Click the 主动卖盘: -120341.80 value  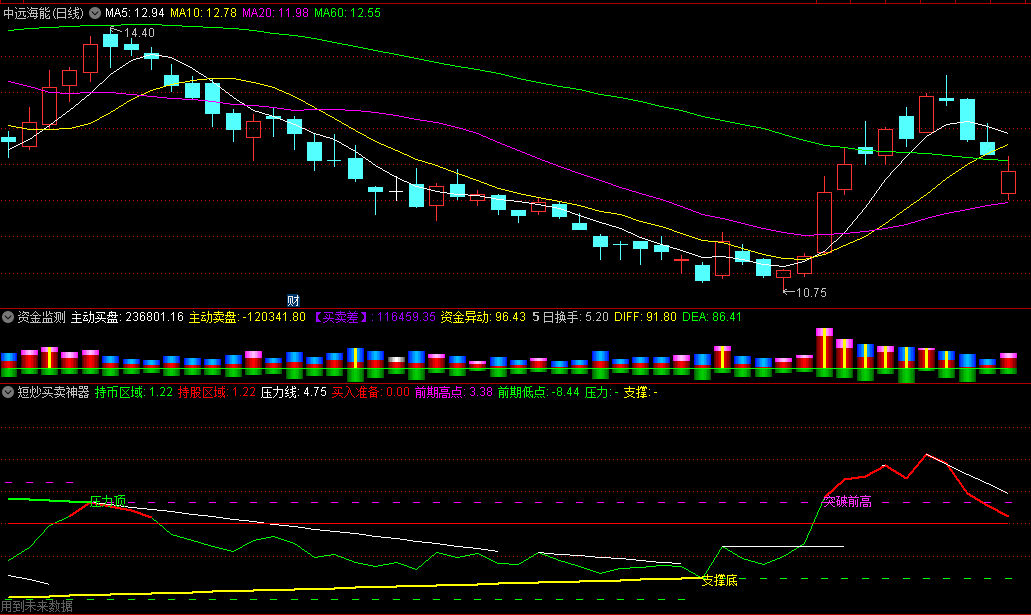coord(247,317)
